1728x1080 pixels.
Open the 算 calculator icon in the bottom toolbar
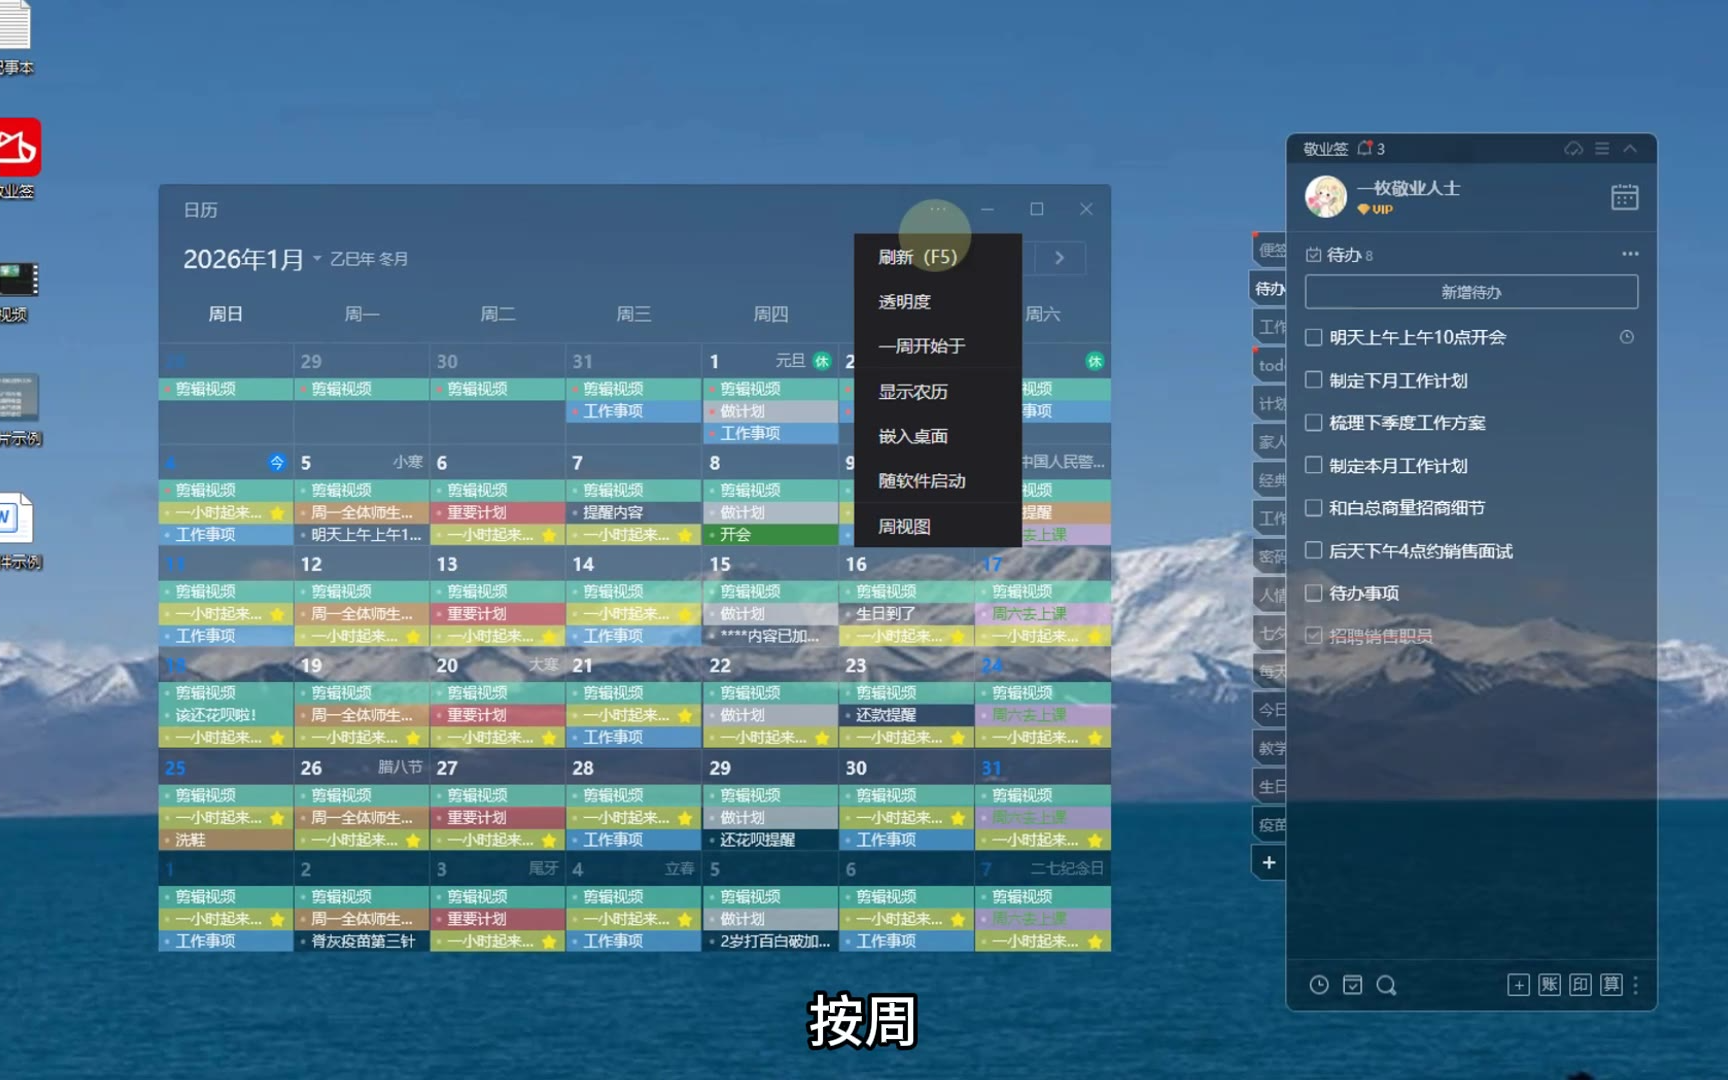click(x=1611, y=985)
